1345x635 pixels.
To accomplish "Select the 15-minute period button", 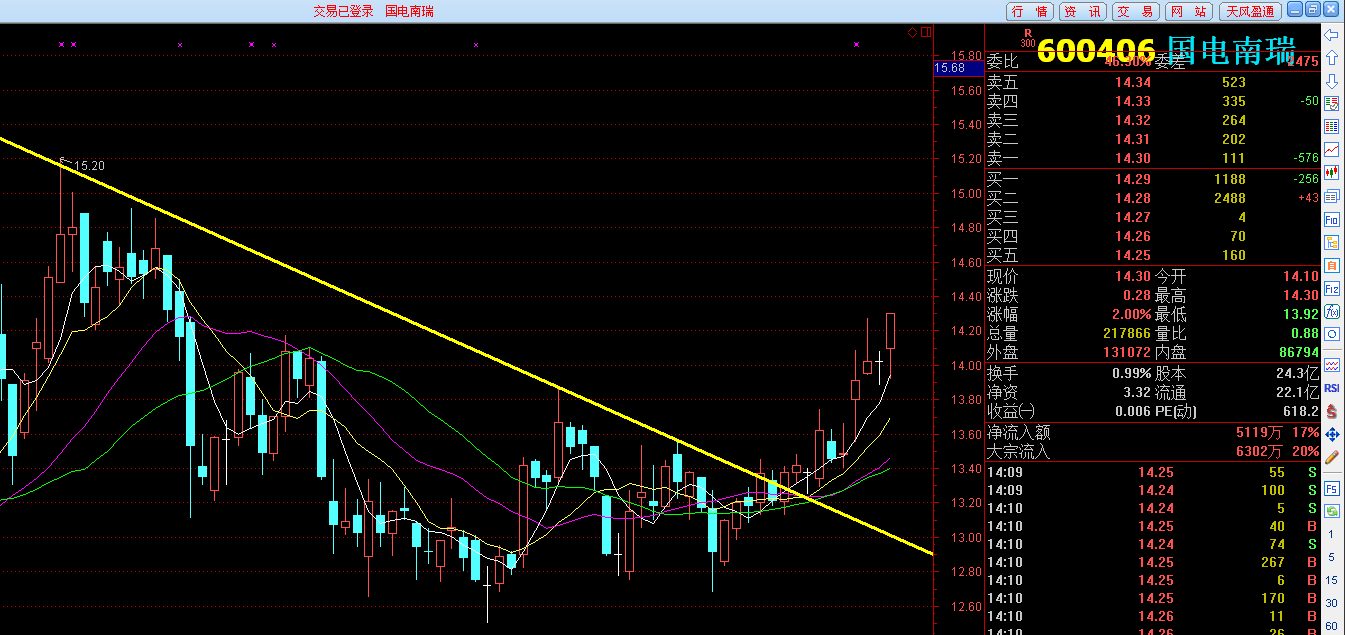I will [x=1331, y=581].
